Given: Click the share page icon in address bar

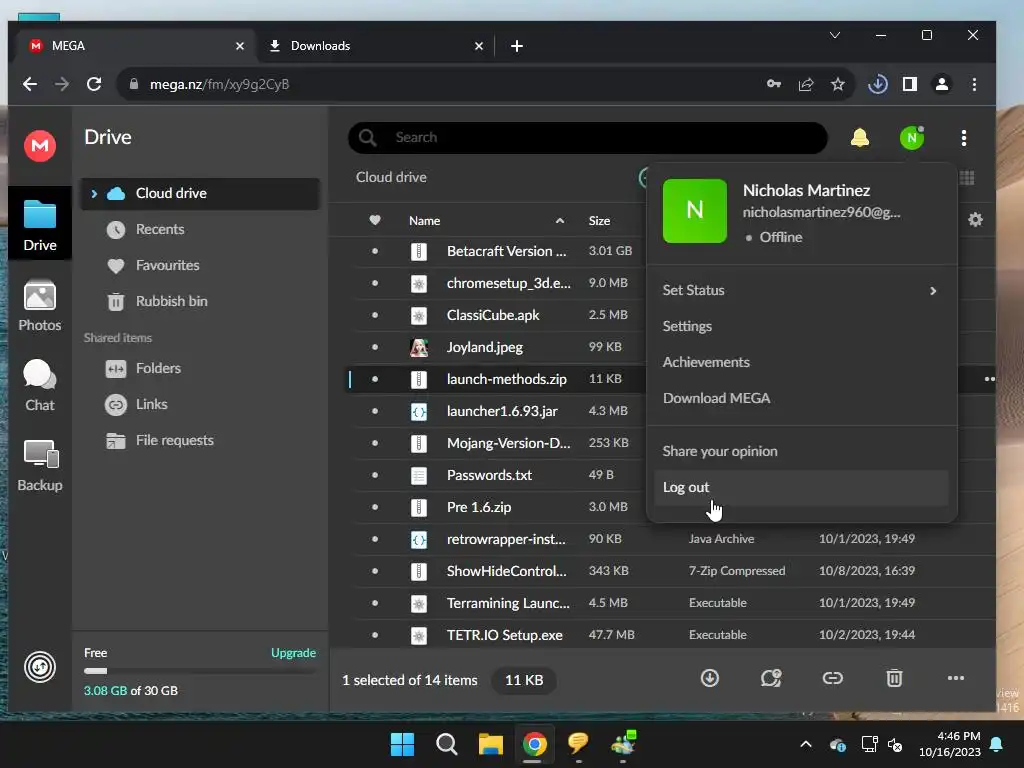Looking at the screenshot, I should coord(806,84).
